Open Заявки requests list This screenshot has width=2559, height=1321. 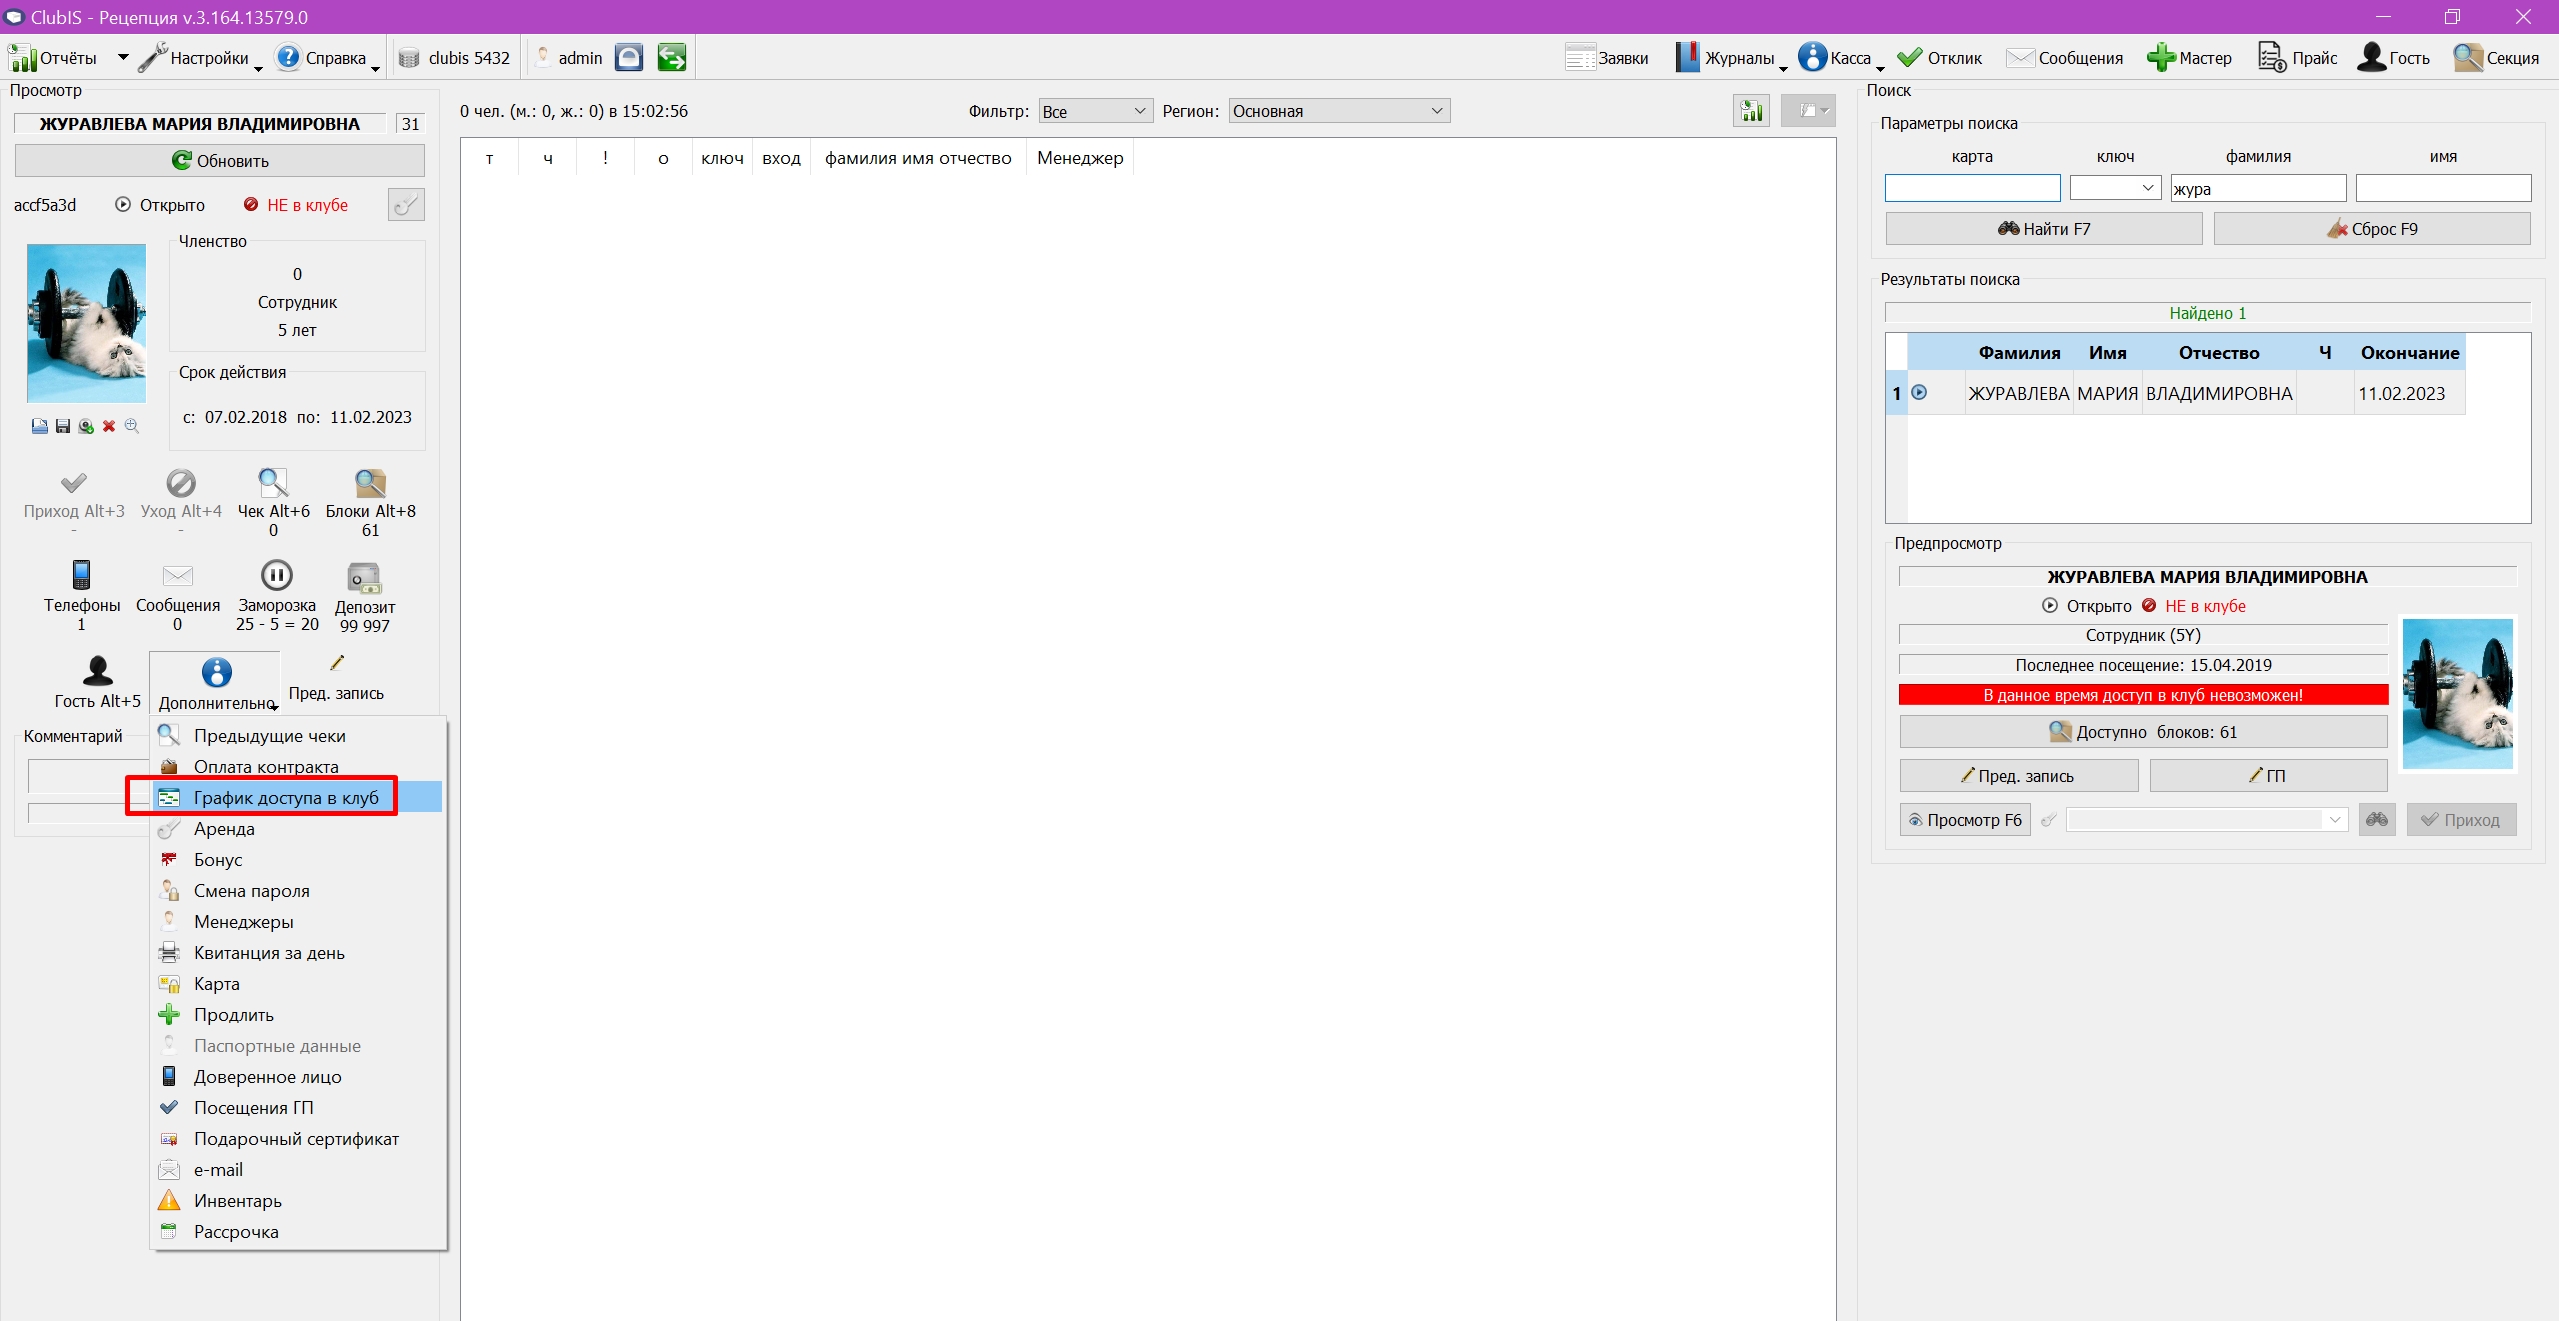coord(1607,58)
